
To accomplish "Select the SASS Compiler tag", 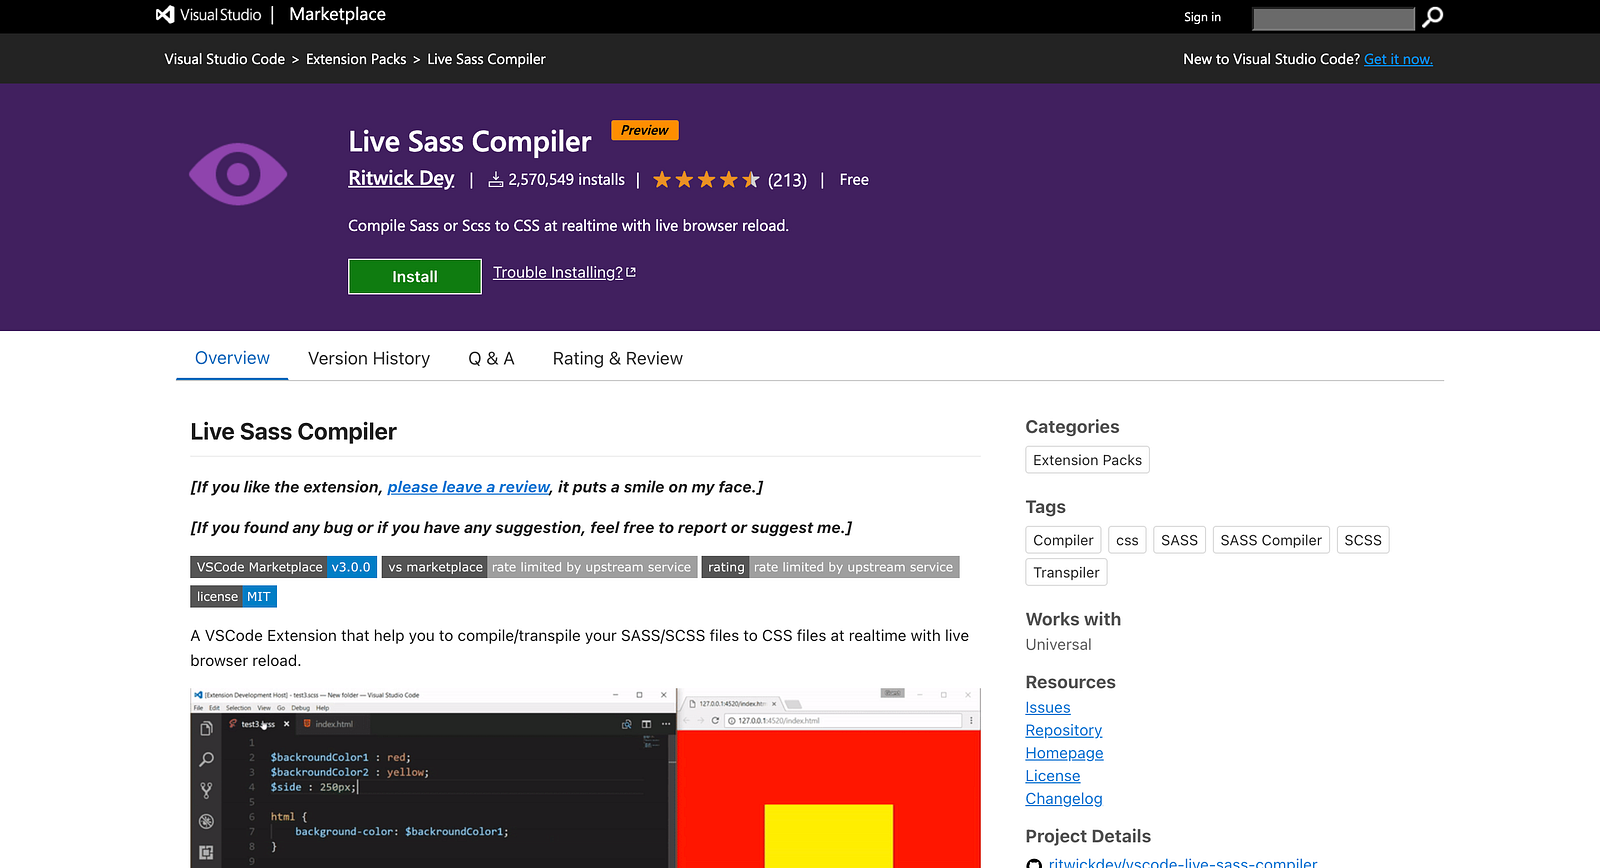I will (1271, 540).
